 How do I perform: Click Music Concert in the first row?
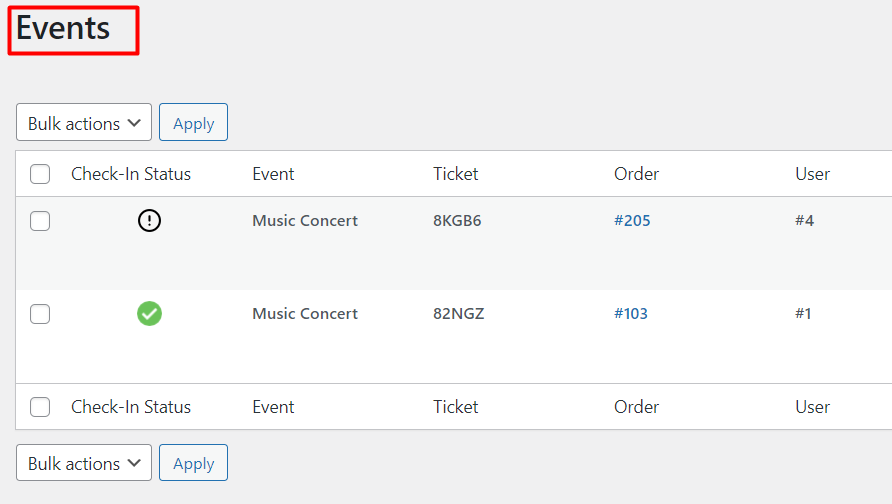coord(305,221)
